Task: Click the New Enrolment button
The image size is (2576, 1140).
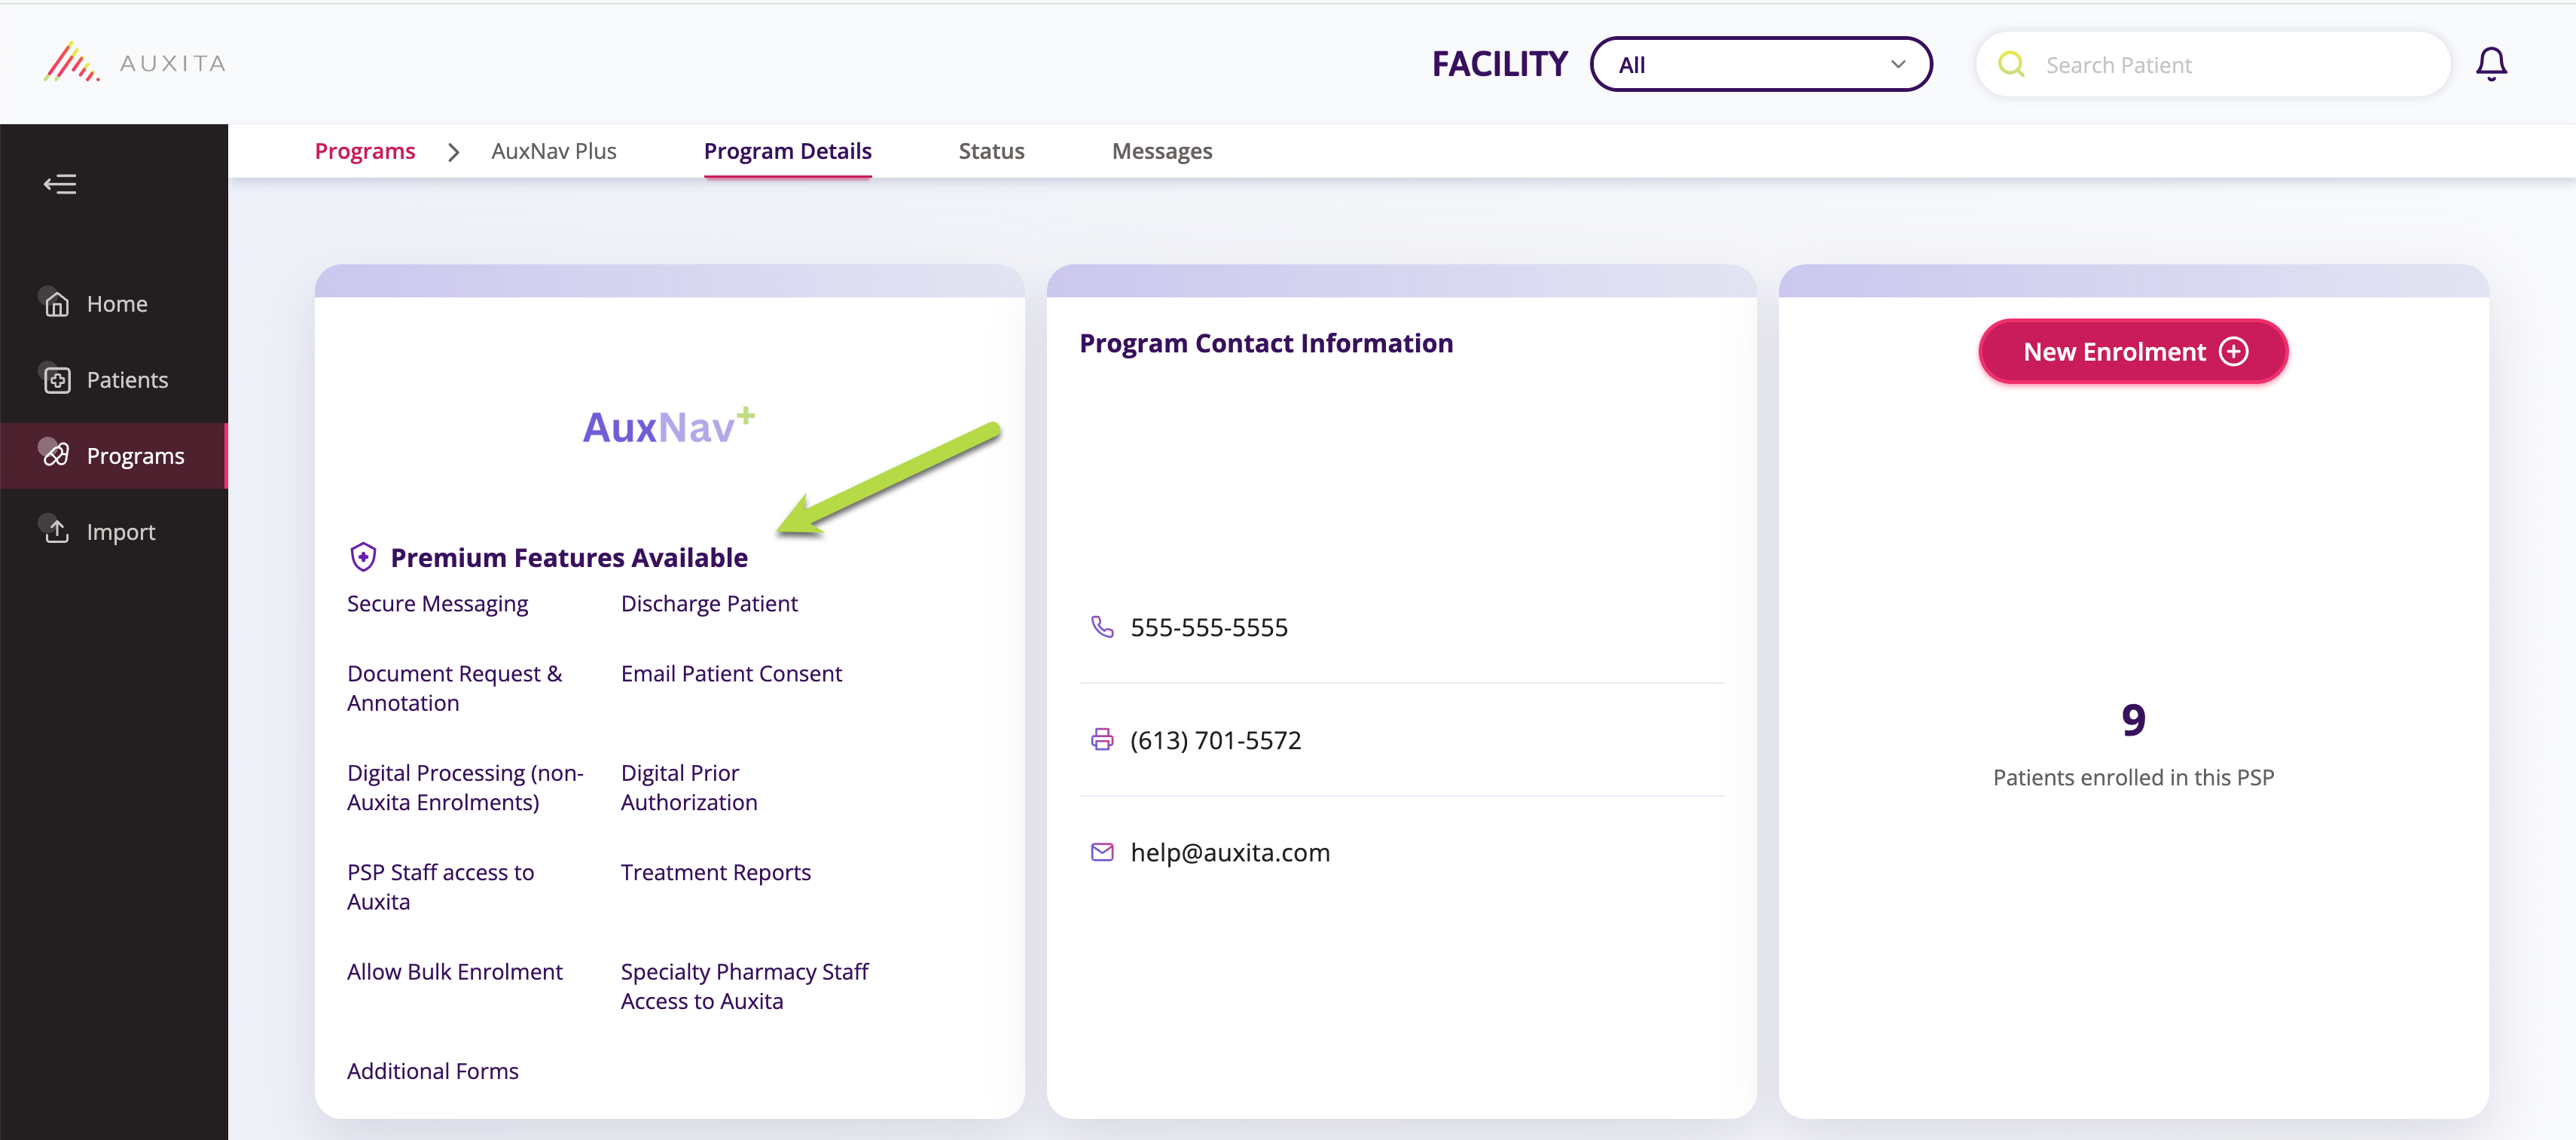Action: [2132, 351]
